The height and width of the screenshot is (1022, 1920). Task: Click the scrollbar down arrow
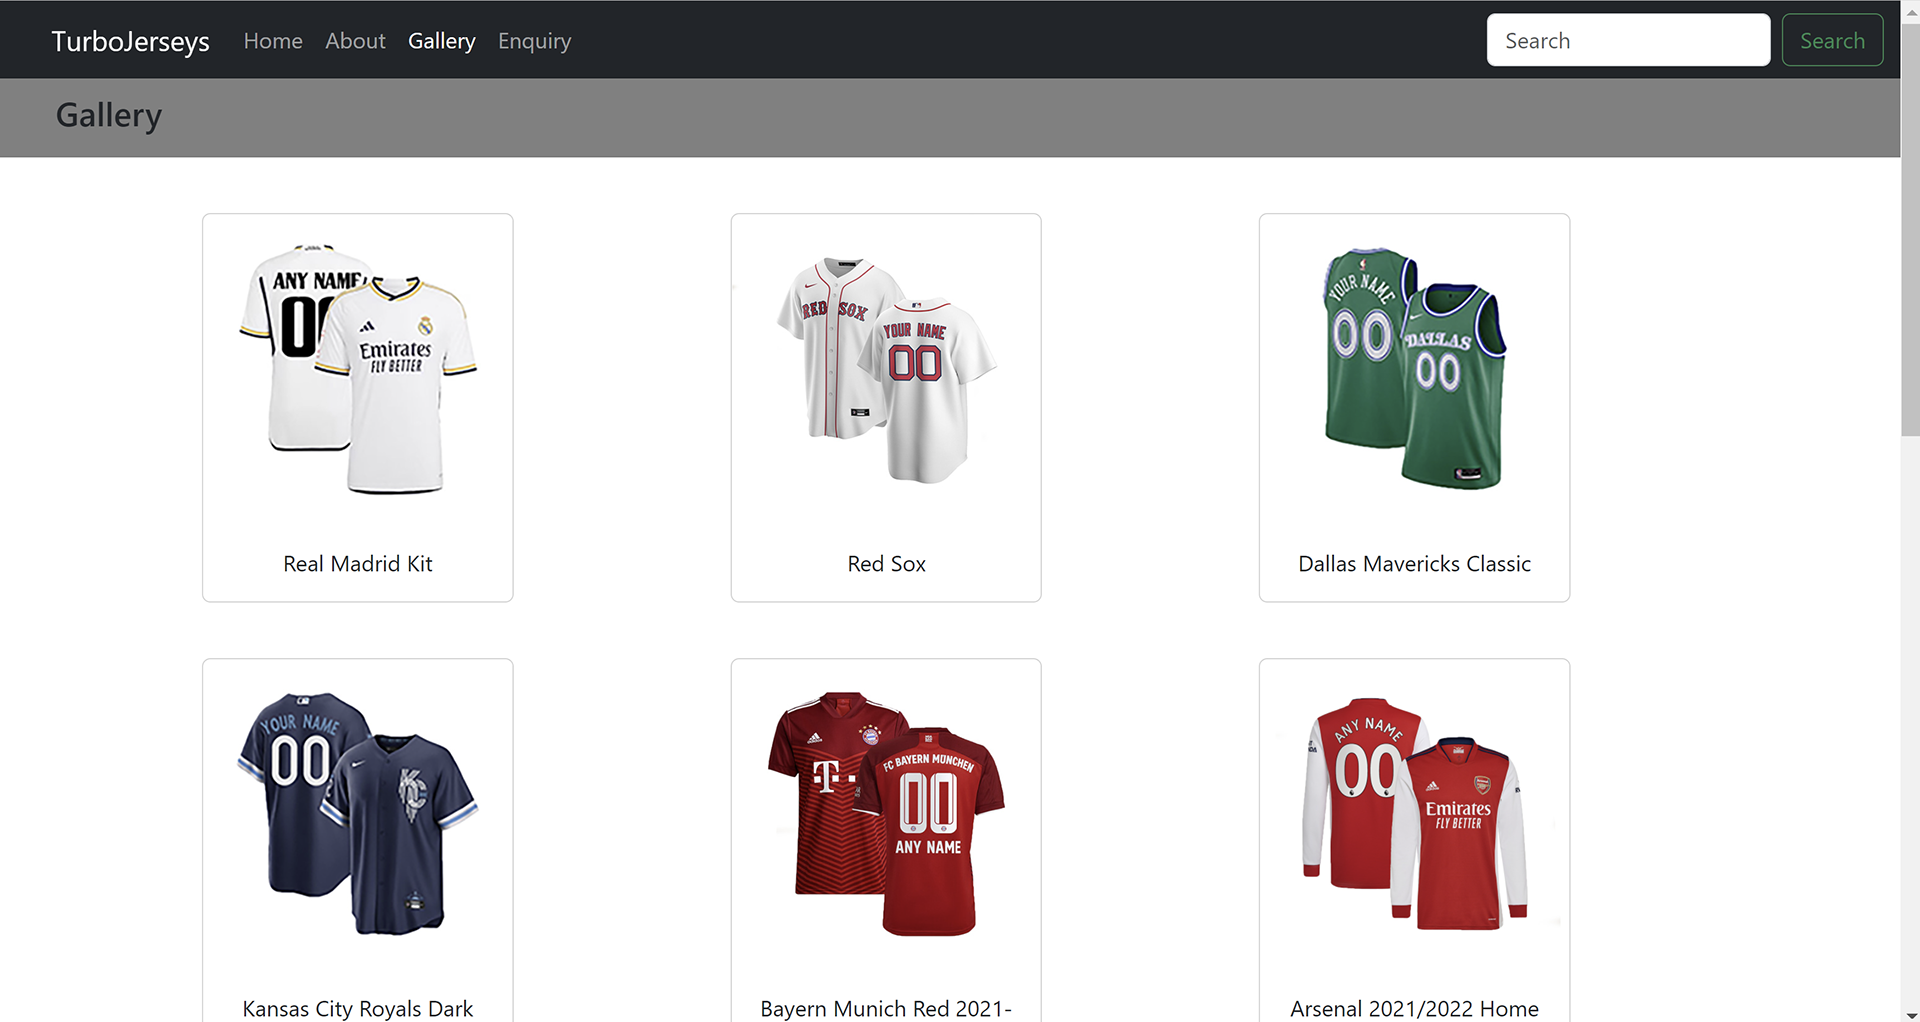1910,1014
